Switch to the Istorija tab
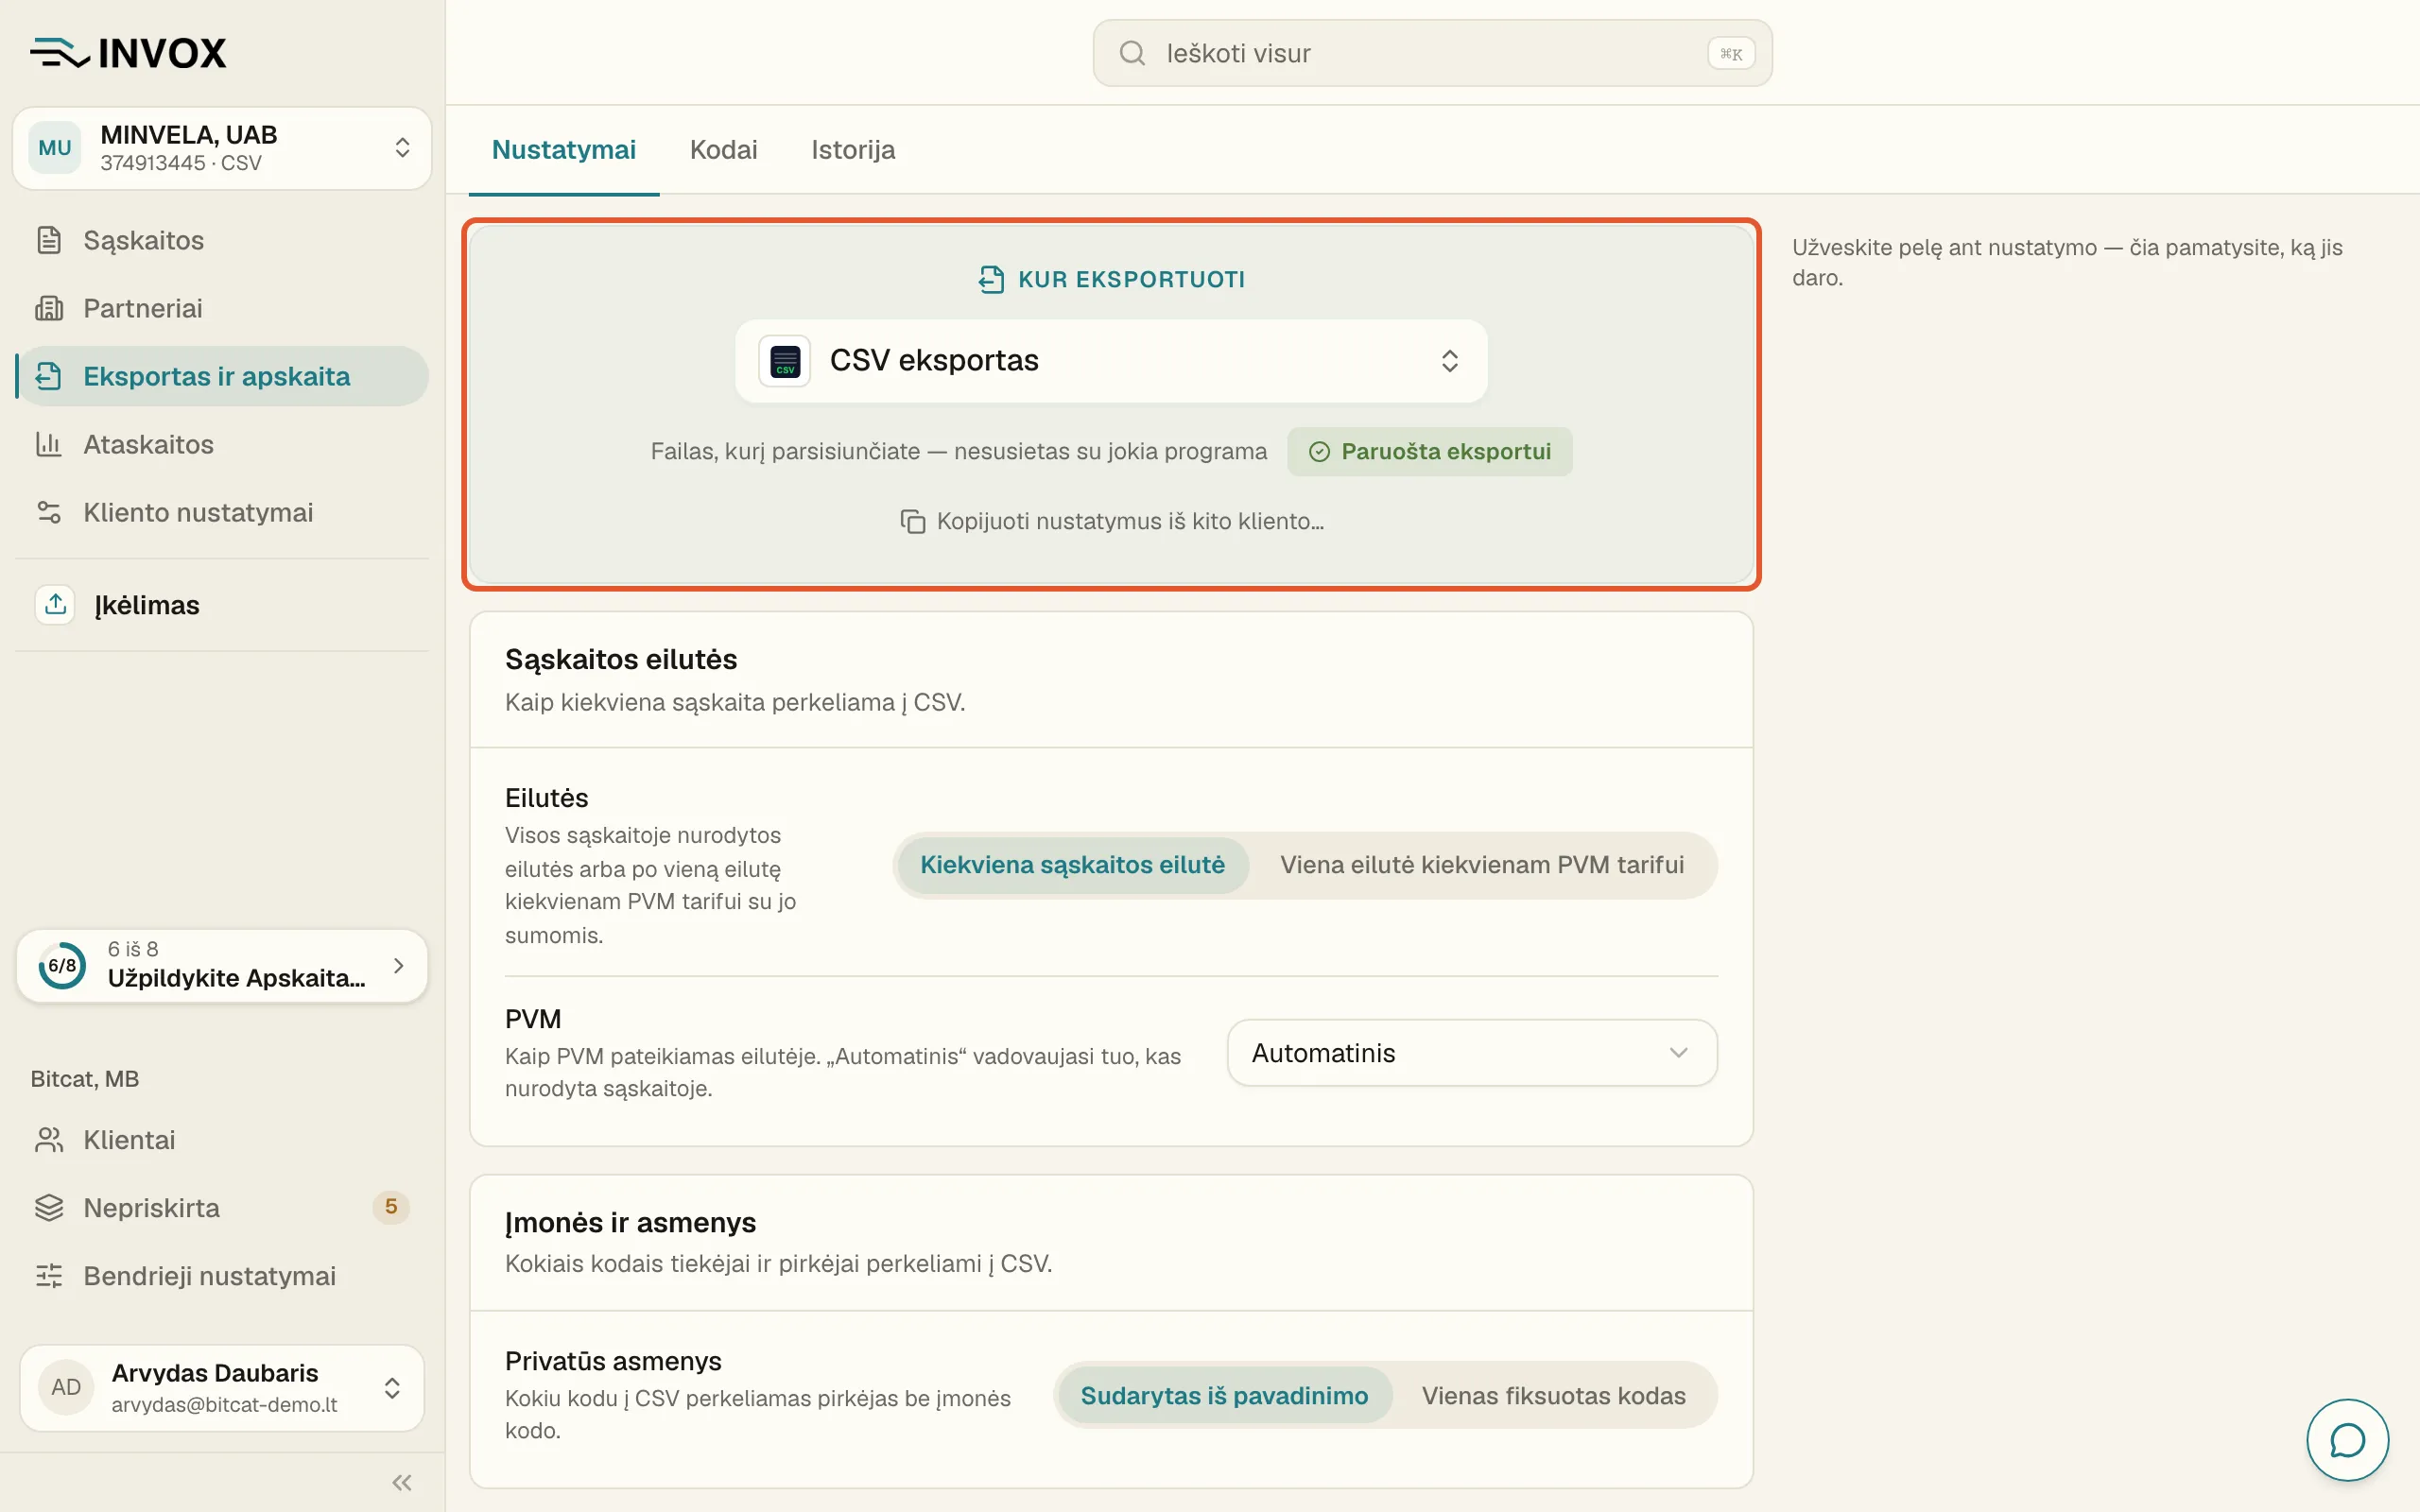Viewport: 2420px width, 1512px height. point(853,150)
